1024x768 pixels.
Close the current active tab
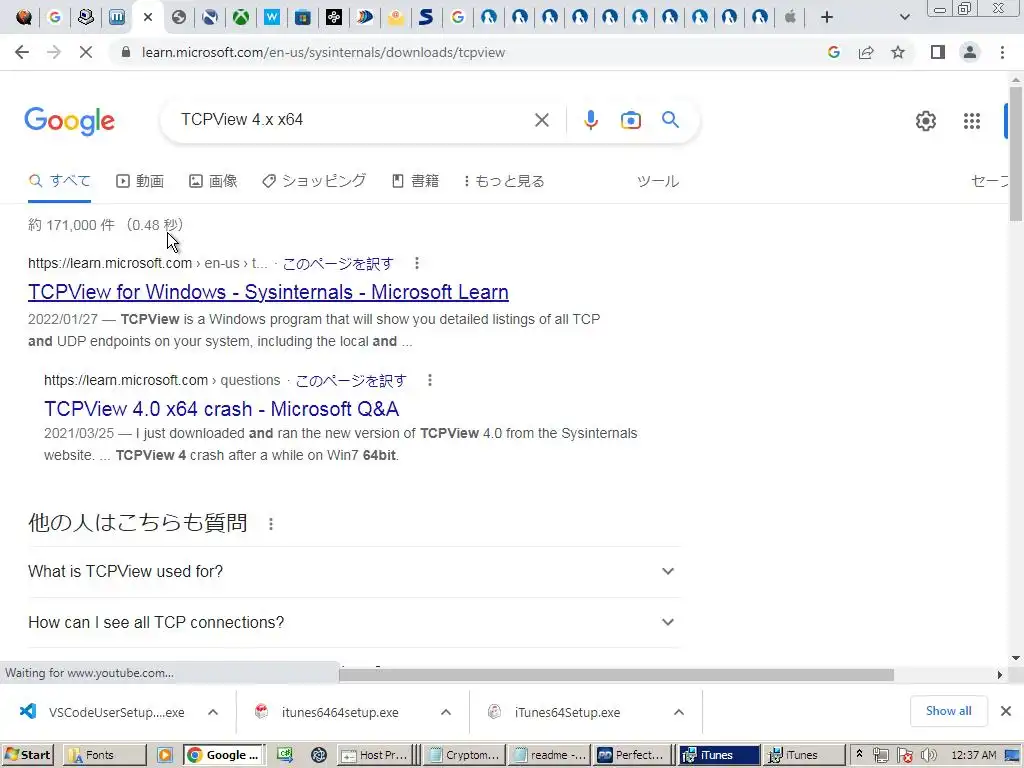[148, 17]
